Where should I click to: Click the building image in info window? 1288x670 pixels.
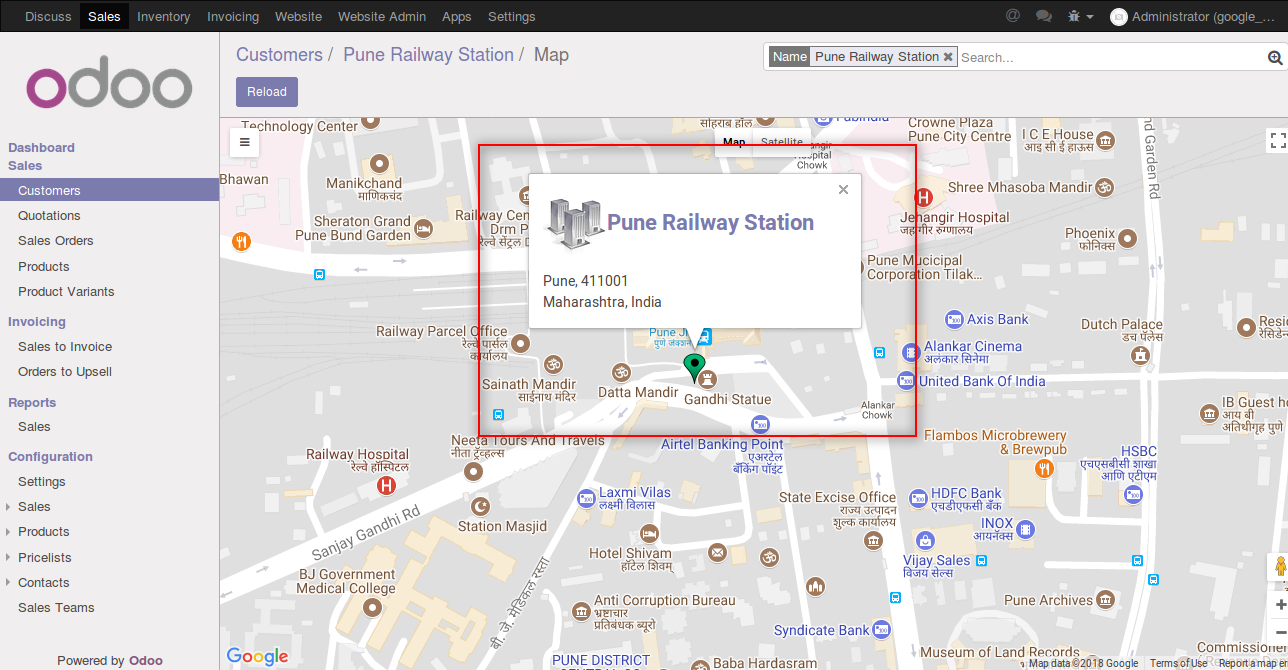(574, 224)
